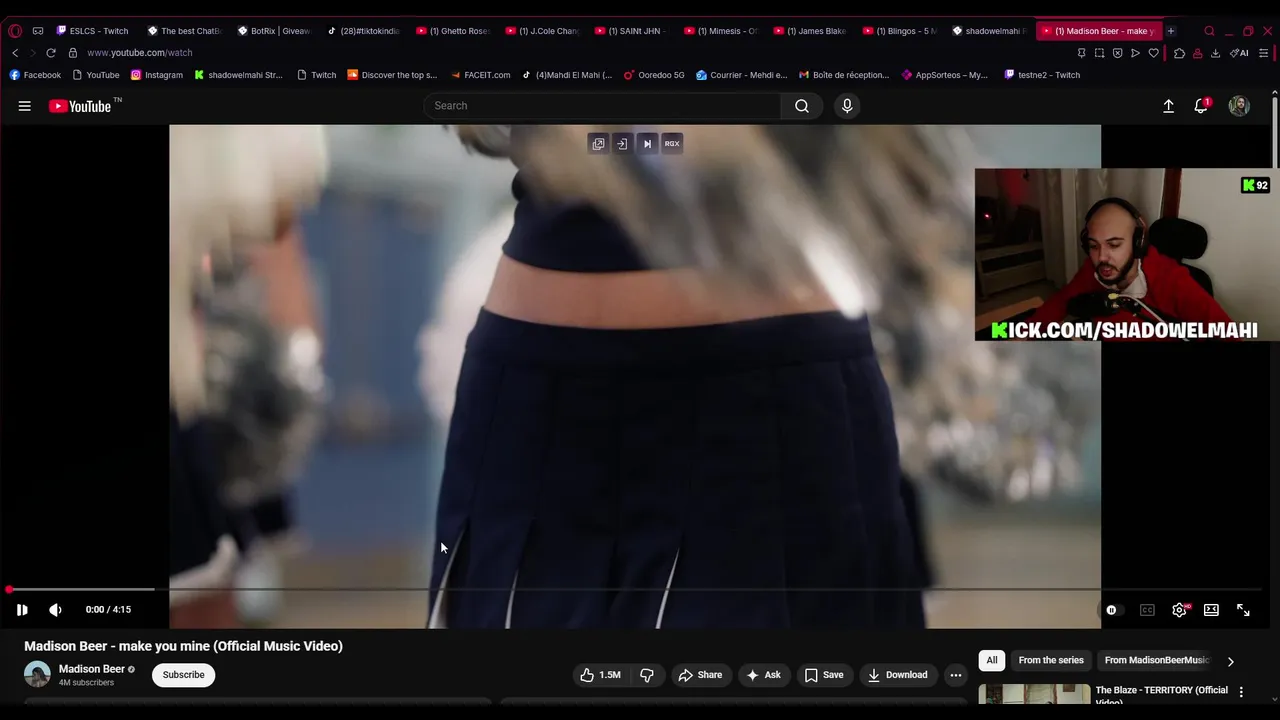Switch to The best ChatBot tab
This screenshot has height=720, width=1280.
(x=183, y=31)
